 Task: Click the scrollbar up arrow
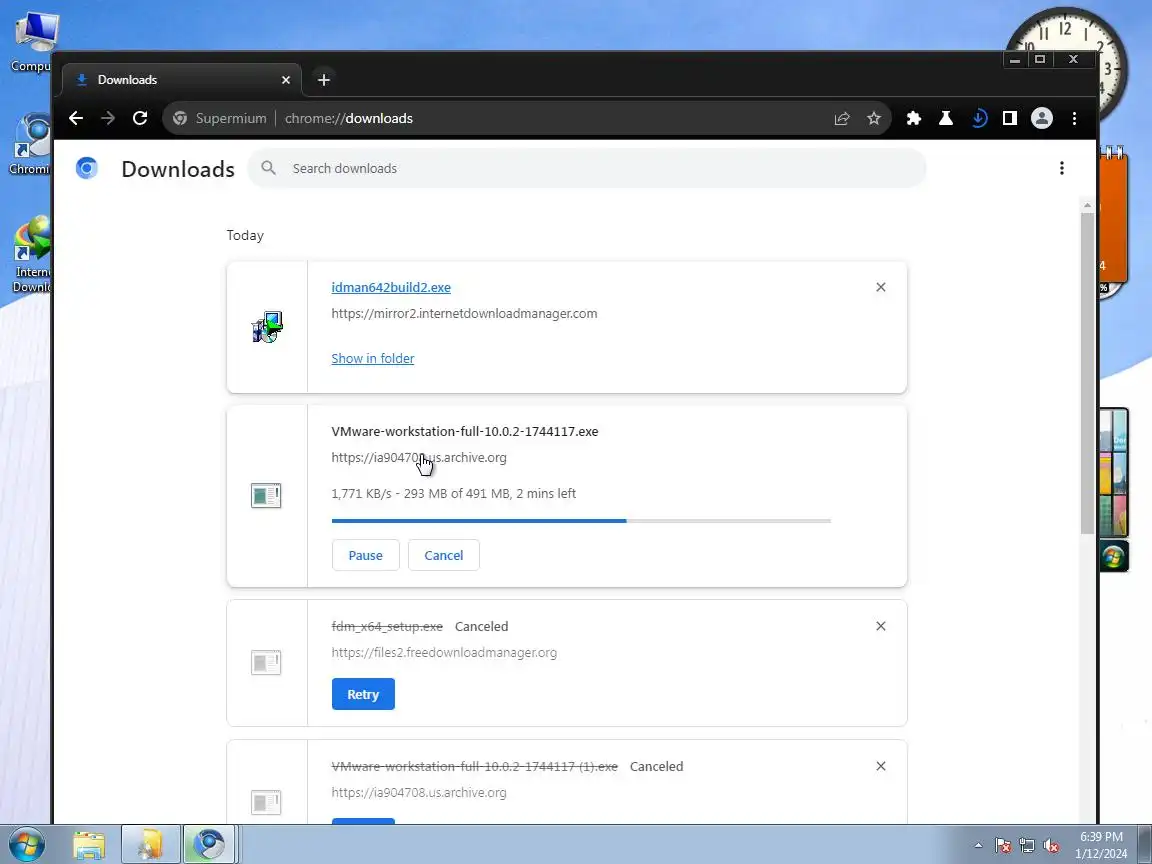coord(1087,206)
